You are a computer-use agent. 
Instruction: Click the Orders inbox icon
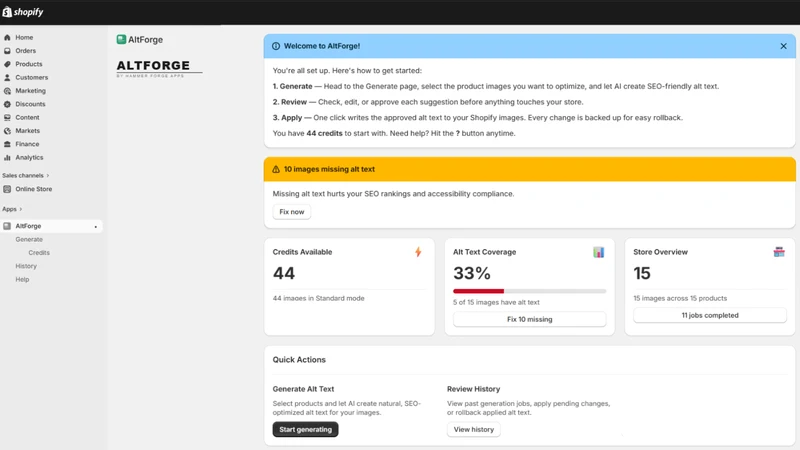click(x=7, y=51)
